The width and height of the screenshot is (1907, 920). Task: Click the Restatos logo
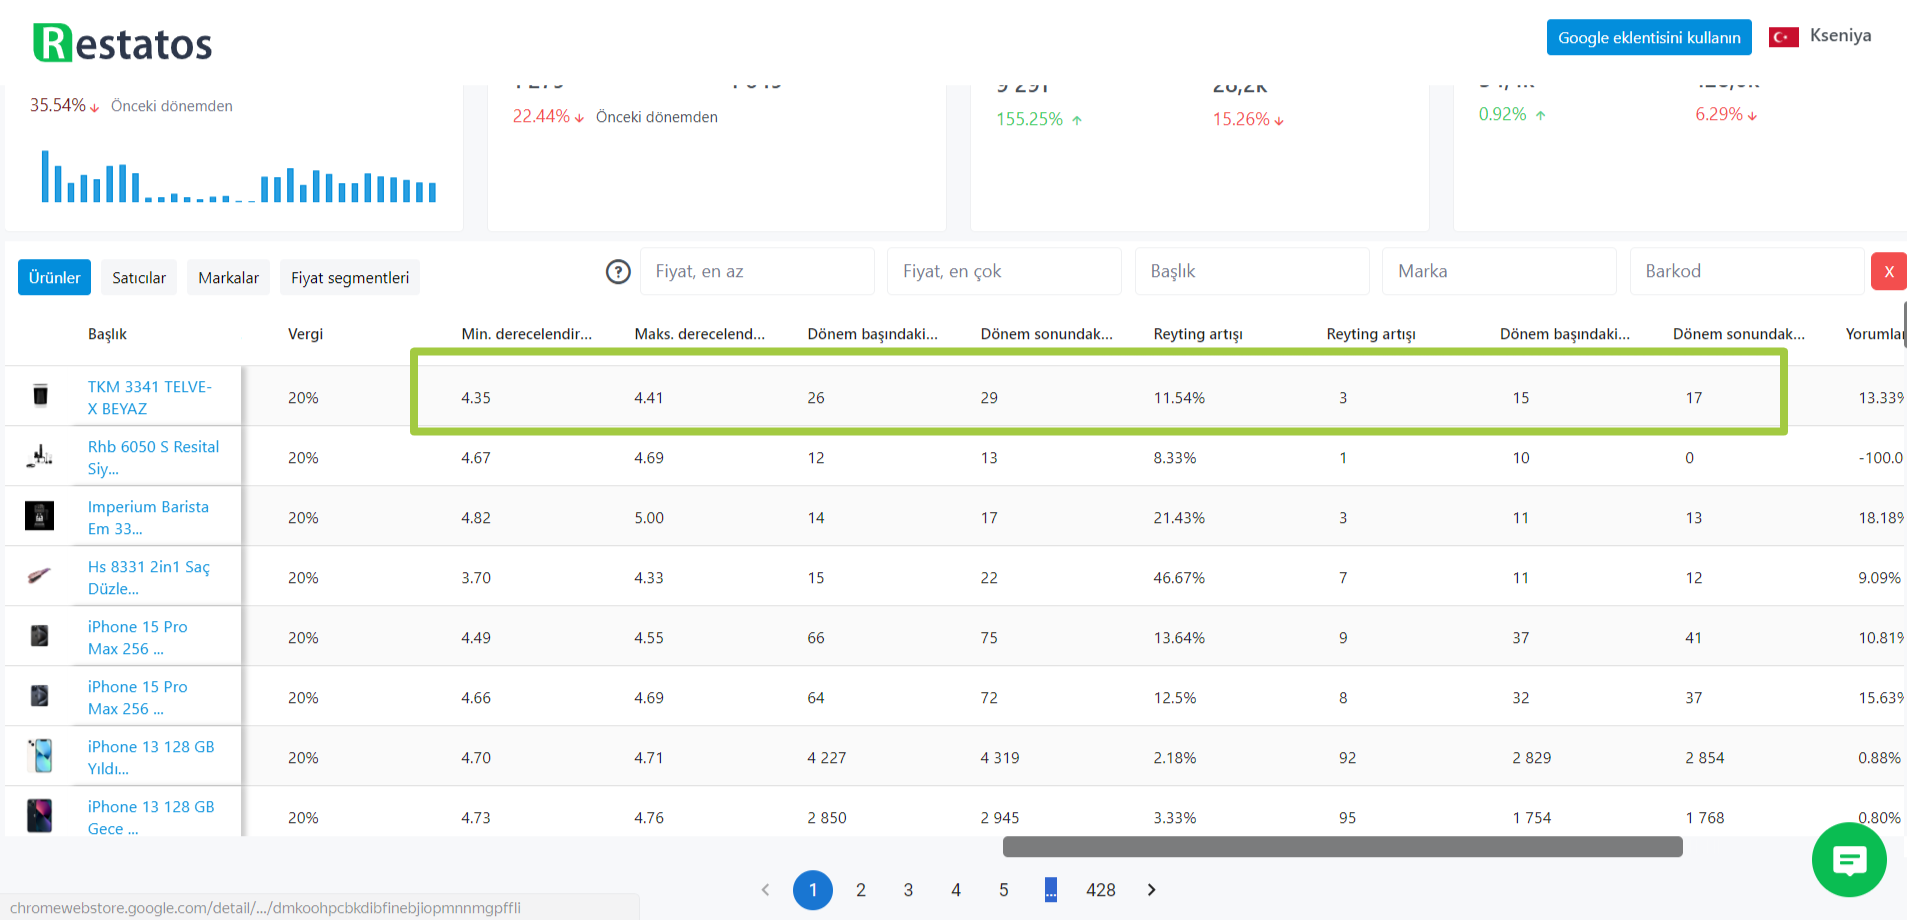(x=122, y=43)
